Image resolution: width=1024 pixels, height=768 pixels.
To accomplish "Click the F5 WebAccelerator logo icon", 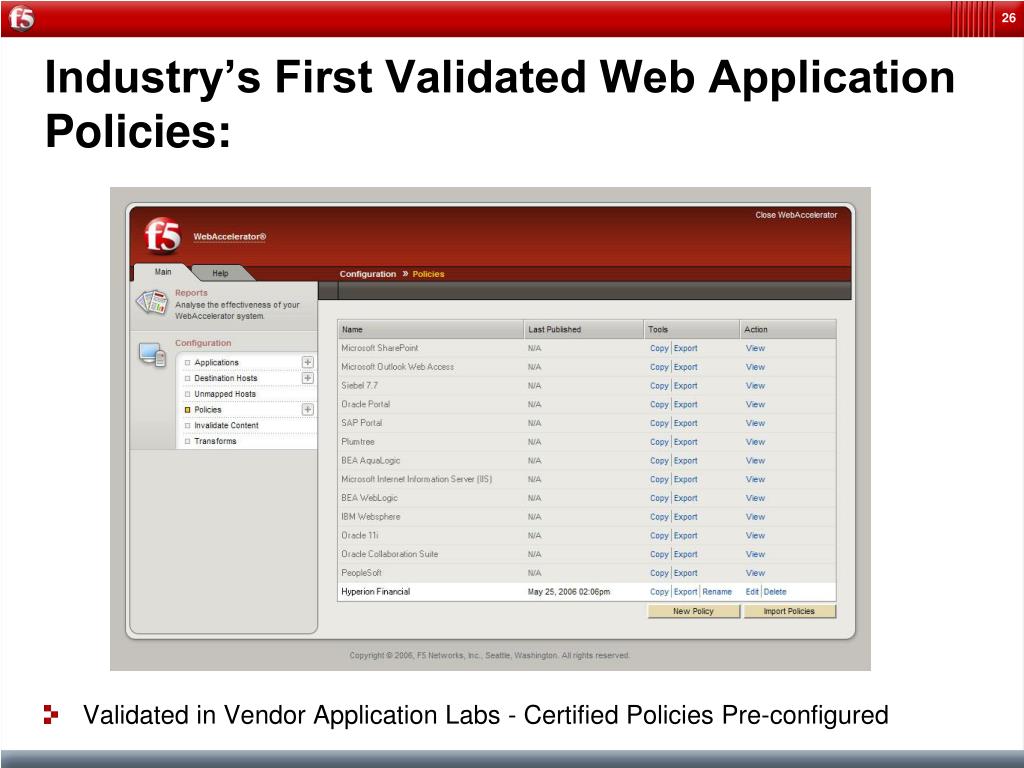I will point(162,236).
